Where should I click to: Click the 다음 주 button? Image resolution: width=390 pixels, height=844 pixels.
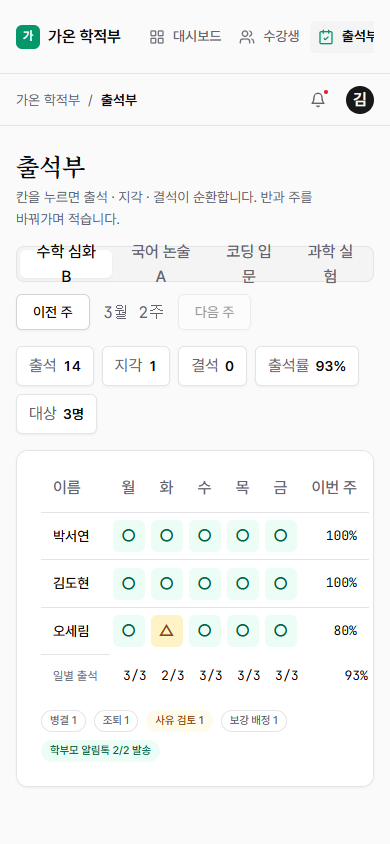pyautogui.click(x=215, y=312)
